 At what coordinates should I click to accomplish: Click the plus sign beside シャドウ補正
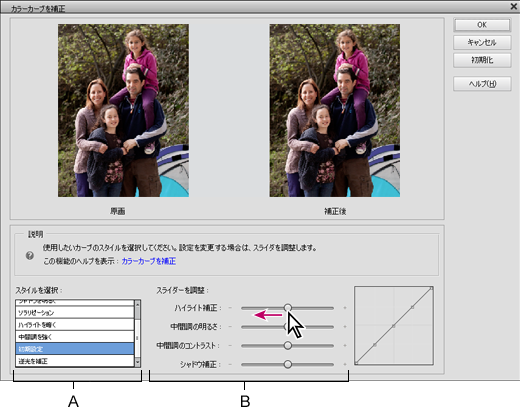345,364
